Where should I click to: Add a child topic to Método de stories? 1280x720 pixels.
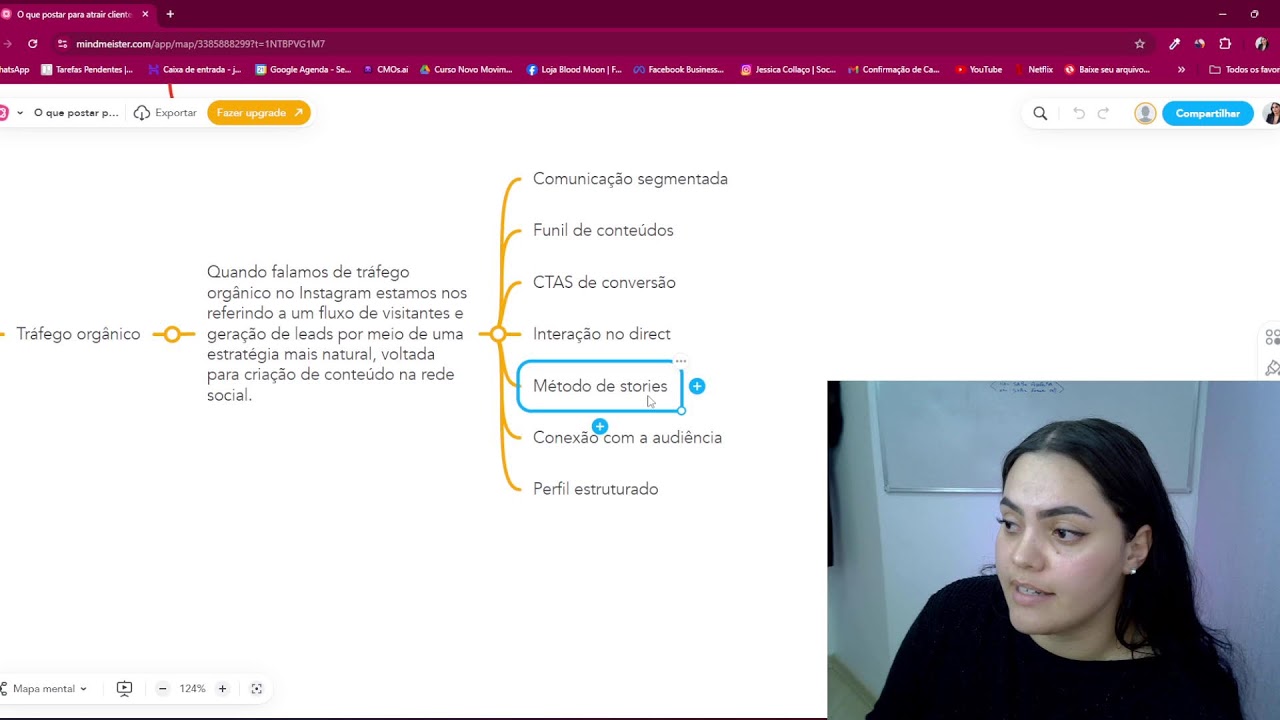[697, 386]
